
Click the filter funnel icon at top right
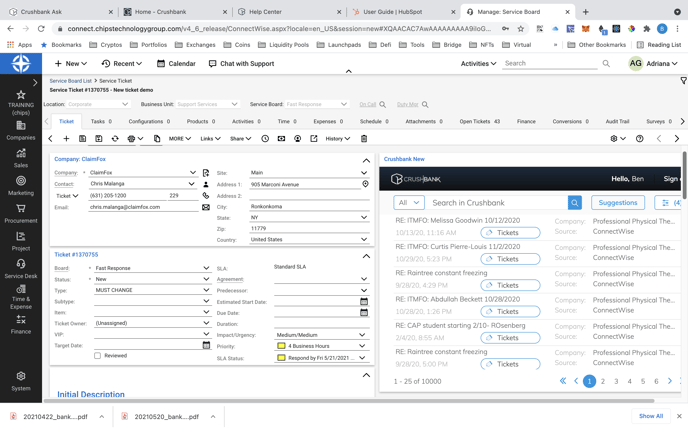(x=684, y=80)
